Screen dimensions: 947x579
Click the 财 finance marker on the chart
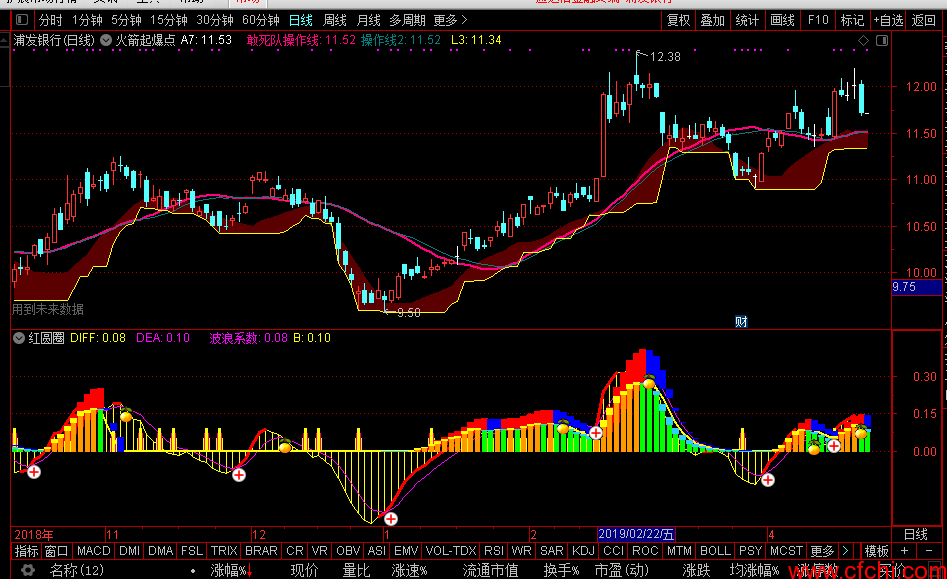(x=741, y=321)
